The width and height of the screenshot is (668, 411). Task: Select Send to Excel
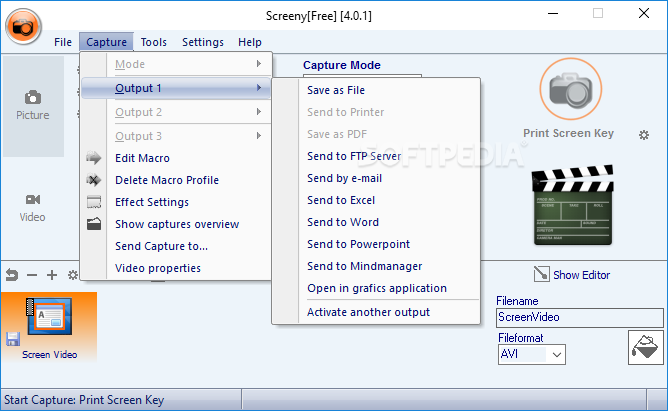pyautogui.click(x=341, y=200)
